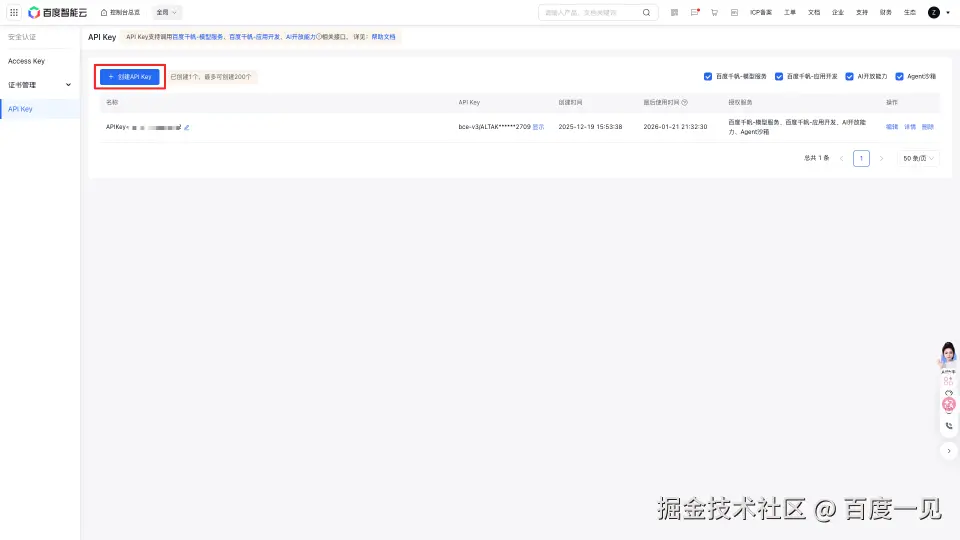Open the 支持 support menu item
The image size is (960, 540).
[x=861, y=12]
